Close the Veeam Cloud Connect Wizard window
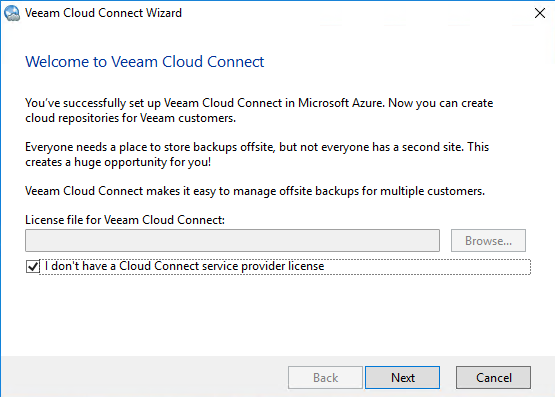This screenshot has width=555, height=397. pyautogui.click(x=539, y=13)
